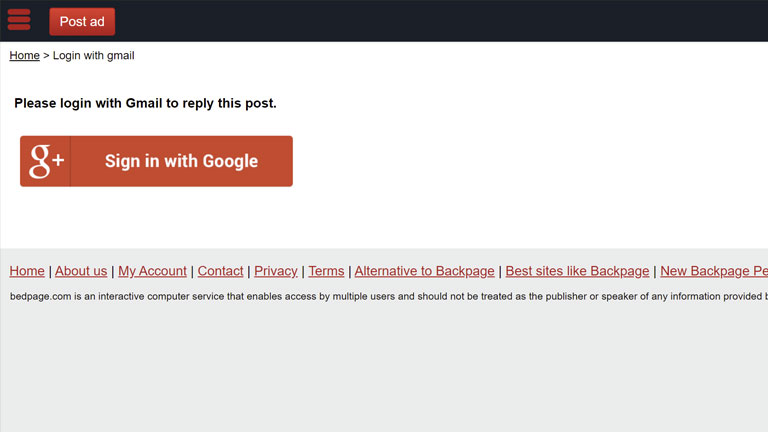Click blank gray area below the disclaimer
768x432 pixels.
pos(384,370)
